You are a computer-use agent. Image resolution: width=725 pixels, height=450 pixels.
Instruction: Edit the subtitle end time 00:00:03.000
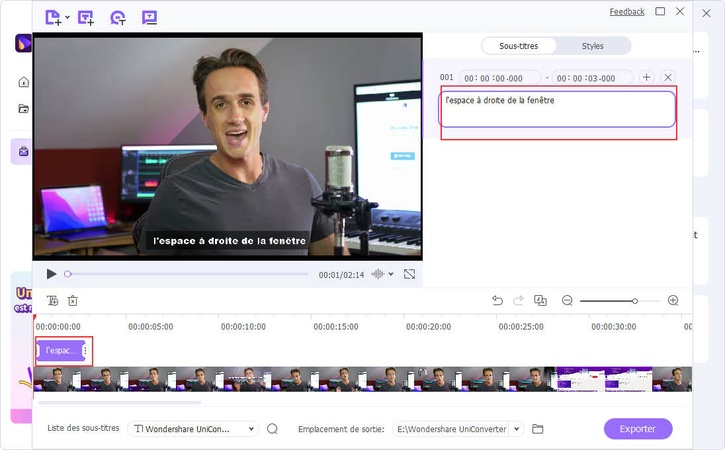point(592,78)
